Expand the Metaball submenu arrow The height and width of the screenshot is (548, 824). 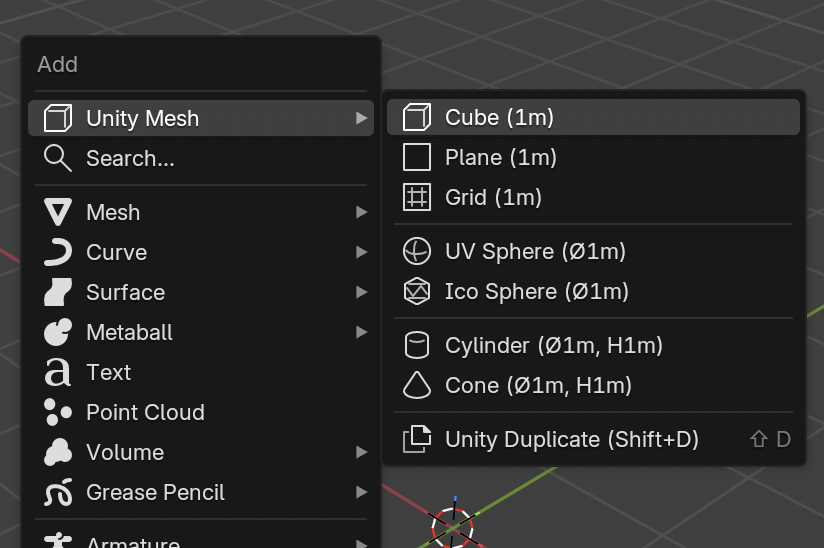[x=361, y=332]
